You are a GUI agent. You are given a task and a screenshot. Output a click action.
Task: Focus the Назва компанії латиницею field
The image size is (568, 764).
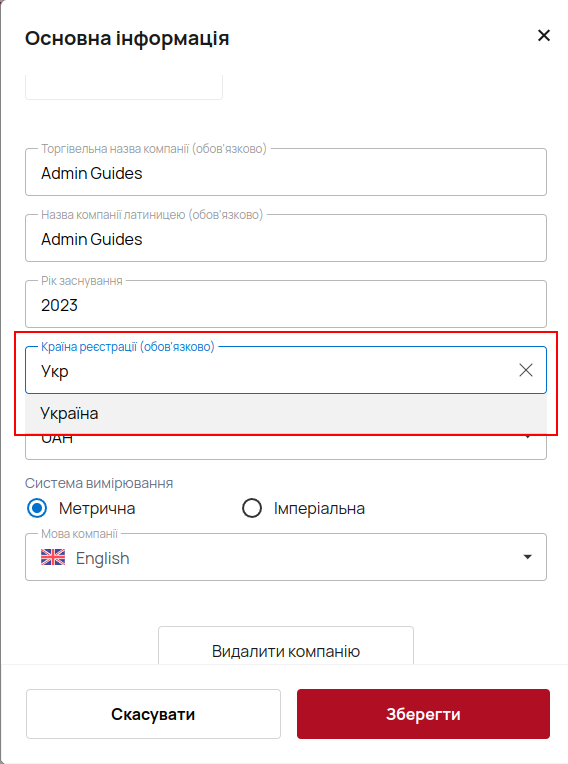click(x=286, y=238)
